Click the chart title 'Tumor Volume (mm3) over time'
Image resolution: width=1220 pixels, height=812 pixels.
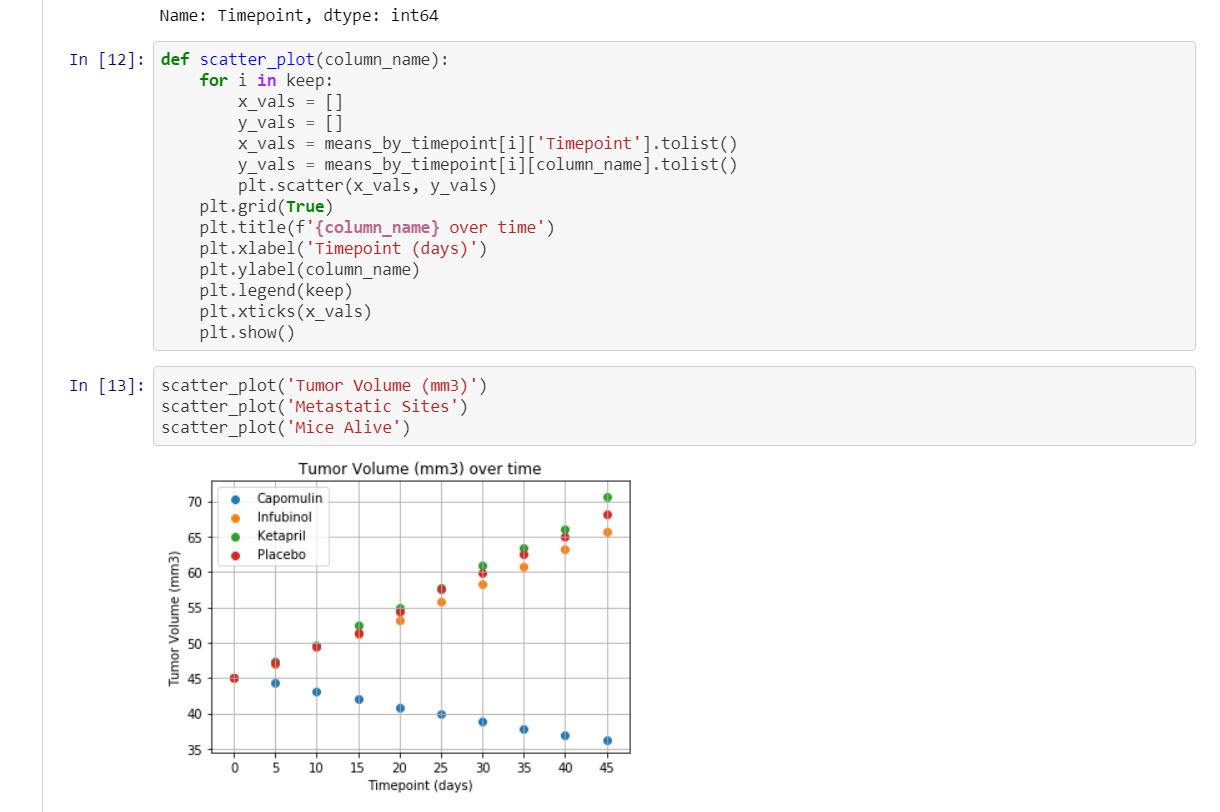(420, 469)
